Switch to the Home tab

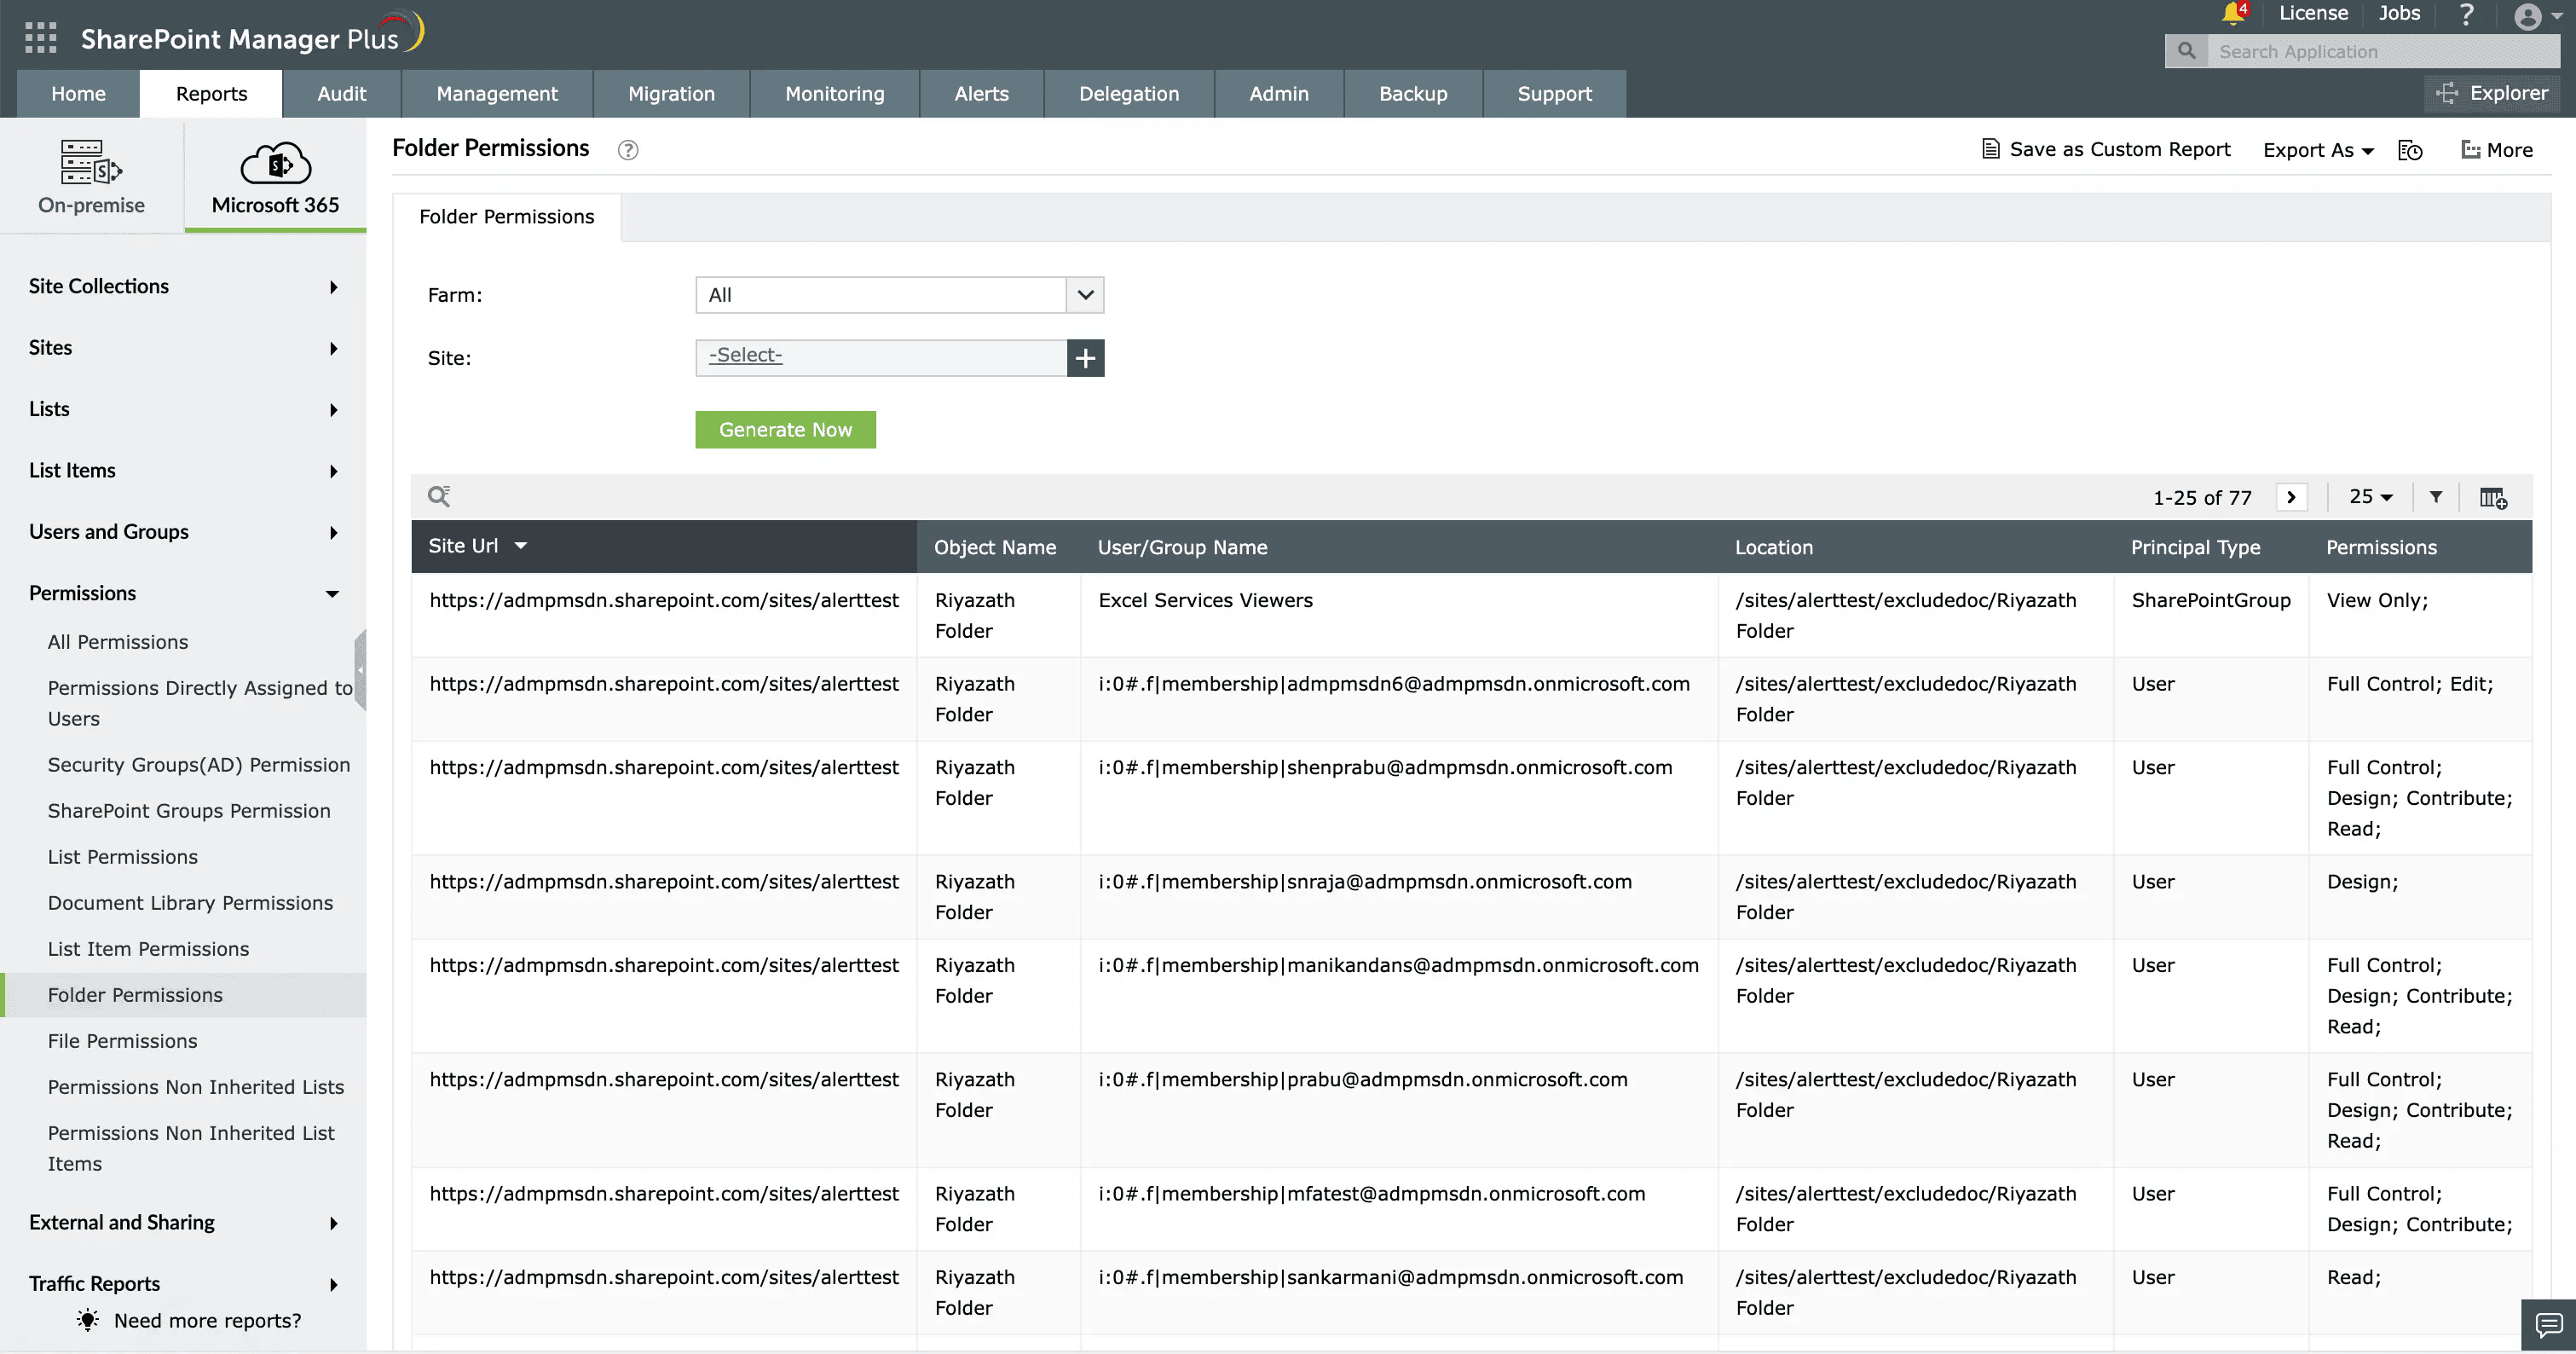click(x=78, y=94)
